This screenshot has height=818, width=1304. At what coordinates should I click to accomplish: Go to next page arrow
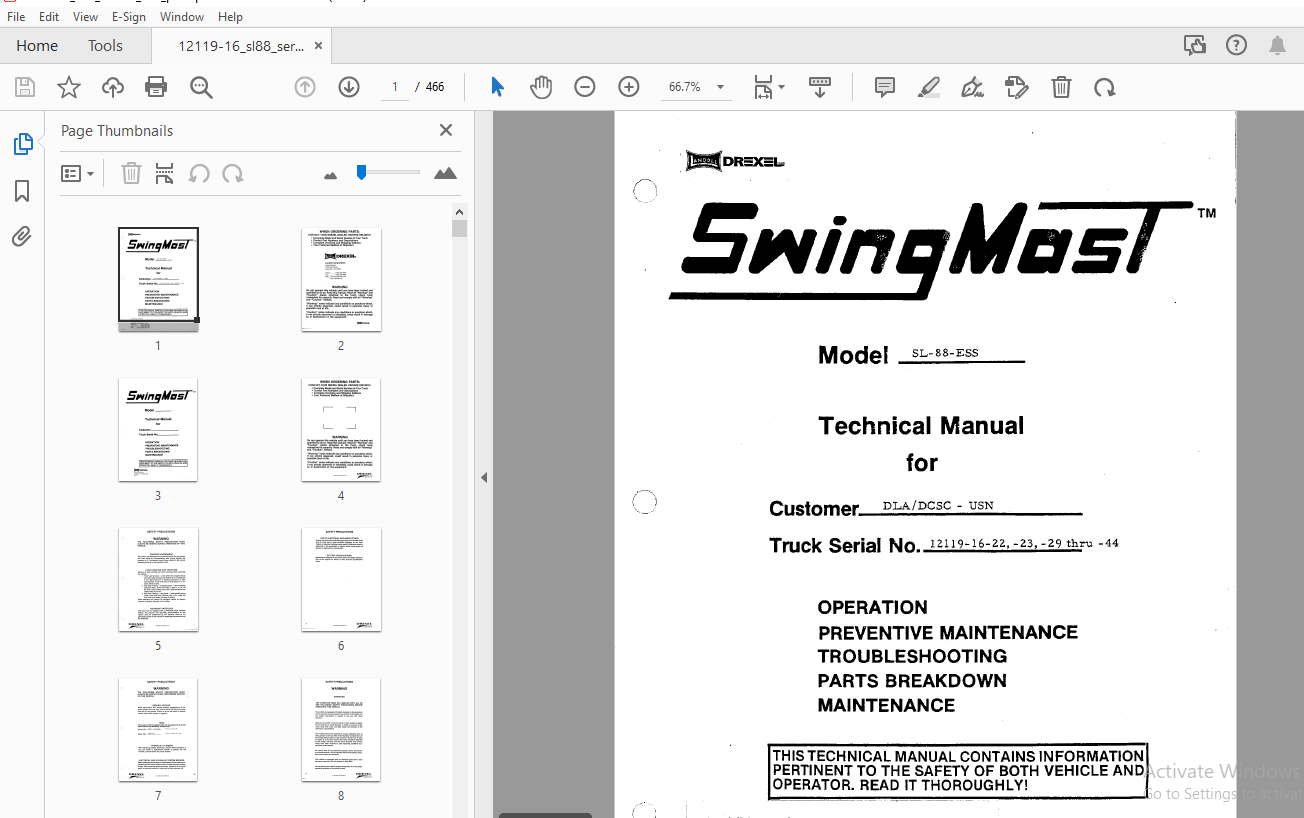tap(349, 87)
